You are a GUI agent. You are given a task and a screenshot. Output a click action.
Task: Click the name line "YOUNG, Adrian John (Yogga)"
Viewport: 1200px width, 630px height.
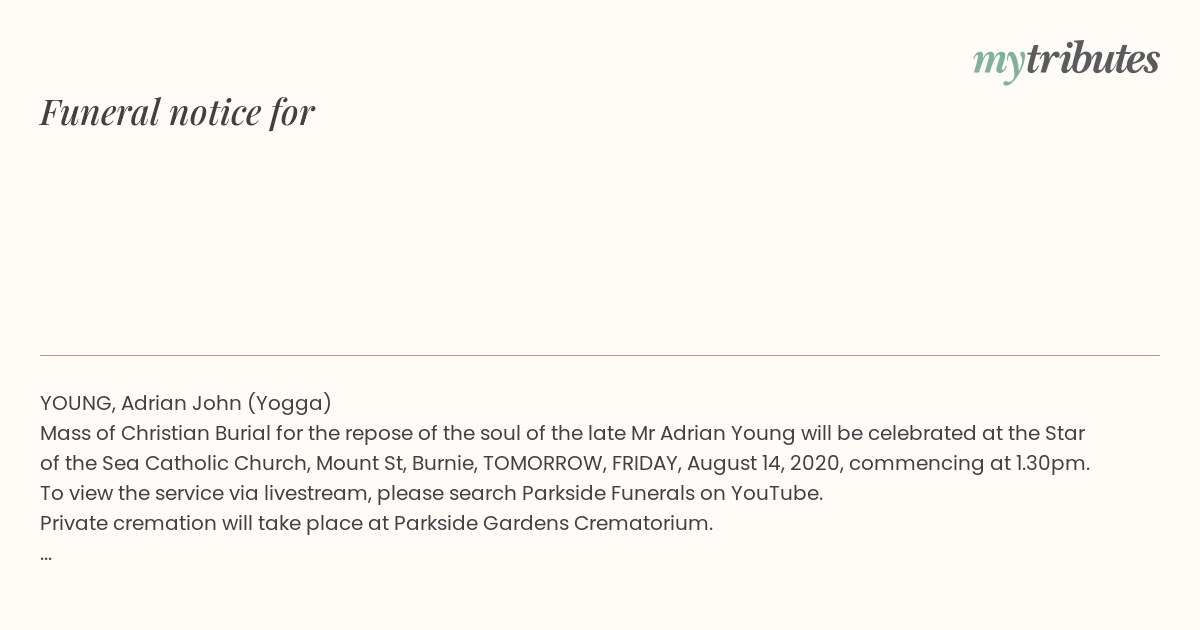click(x=186, y=403)
